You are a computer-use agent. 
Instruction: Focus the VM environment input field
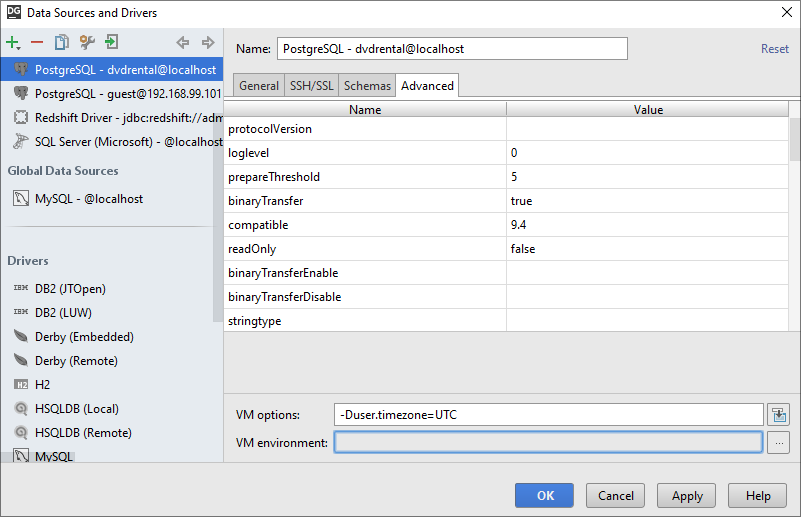549,442
